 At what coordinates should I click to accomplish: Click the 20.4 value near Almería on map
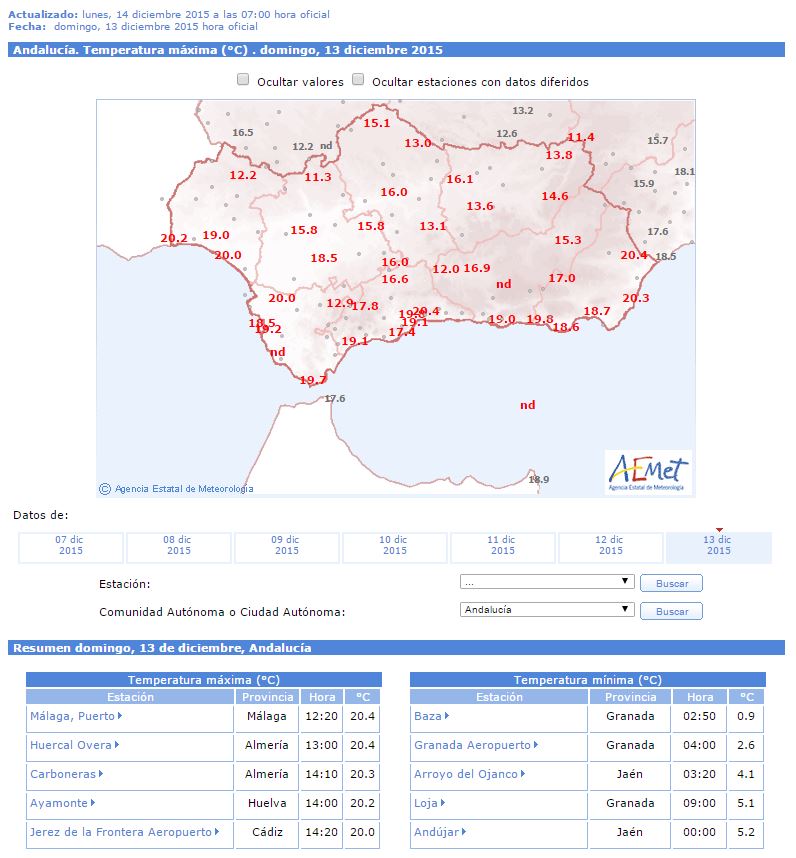click(x=634, y=255)
